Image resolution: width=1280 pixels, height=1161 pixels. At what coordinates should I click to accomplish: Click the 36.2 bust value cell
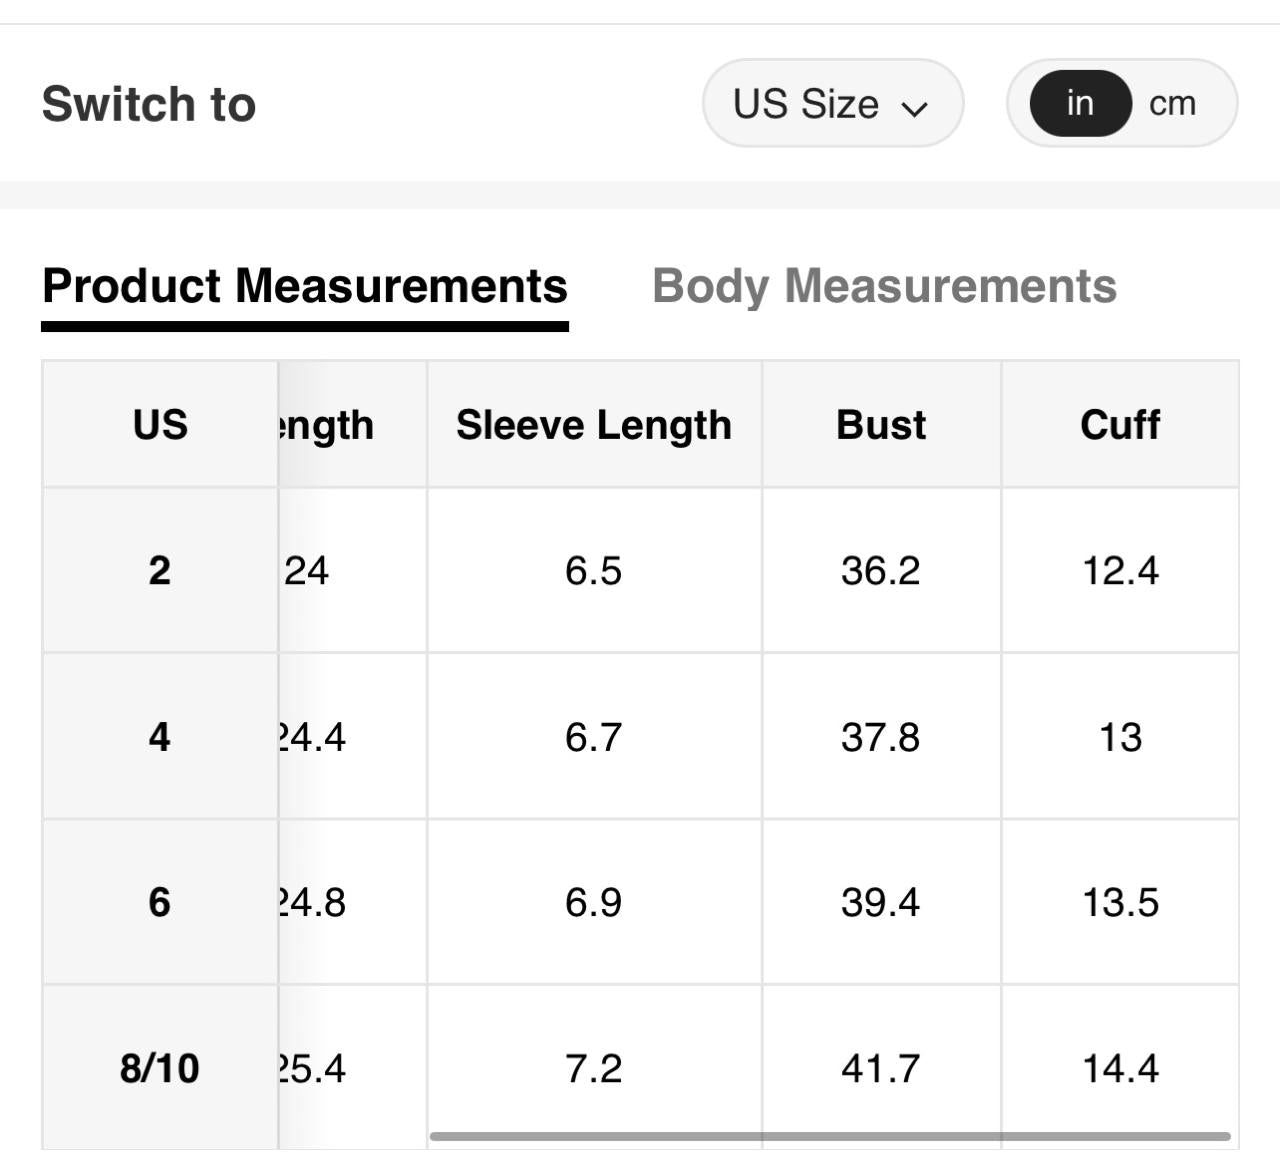[x=881, y=571]
